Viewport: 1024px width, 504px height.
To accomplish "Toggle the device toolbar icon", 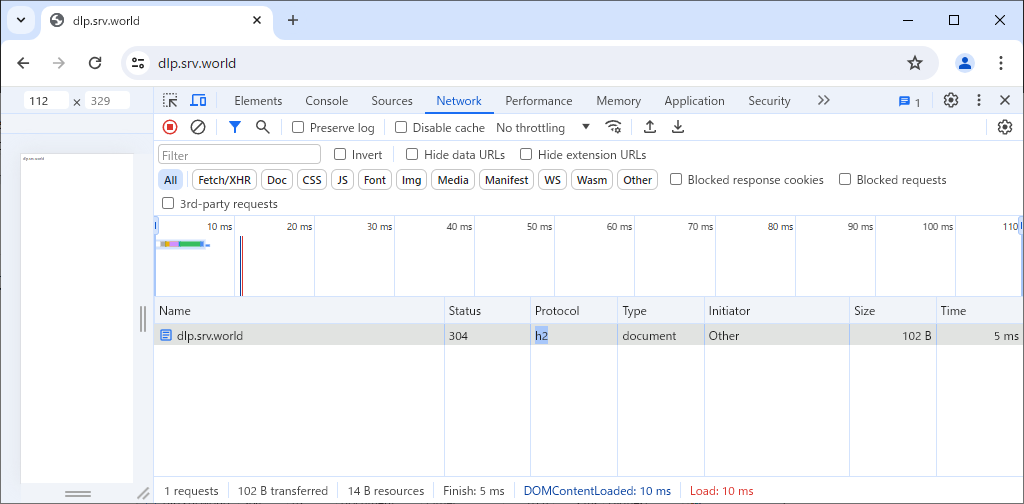I will click(199, 101).
